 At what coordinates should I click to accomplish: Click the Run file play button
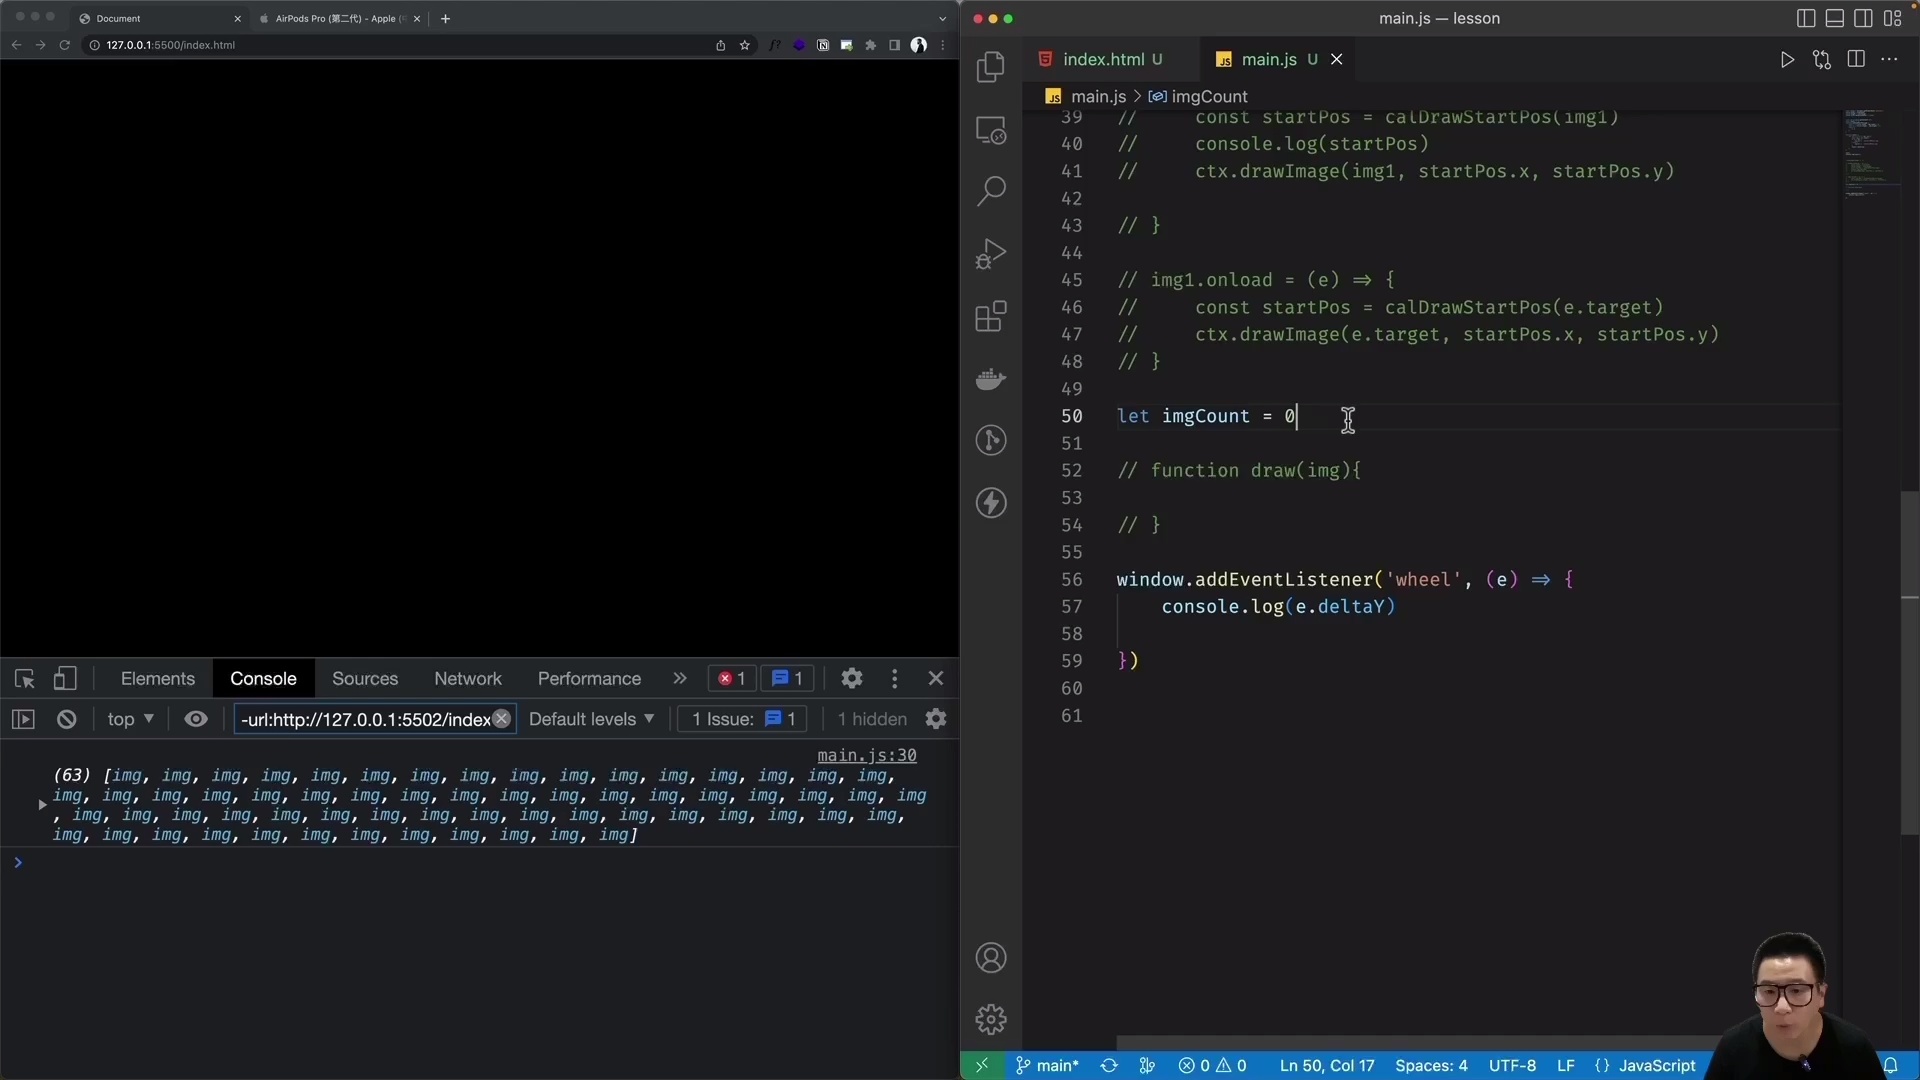coord(1788,59)
